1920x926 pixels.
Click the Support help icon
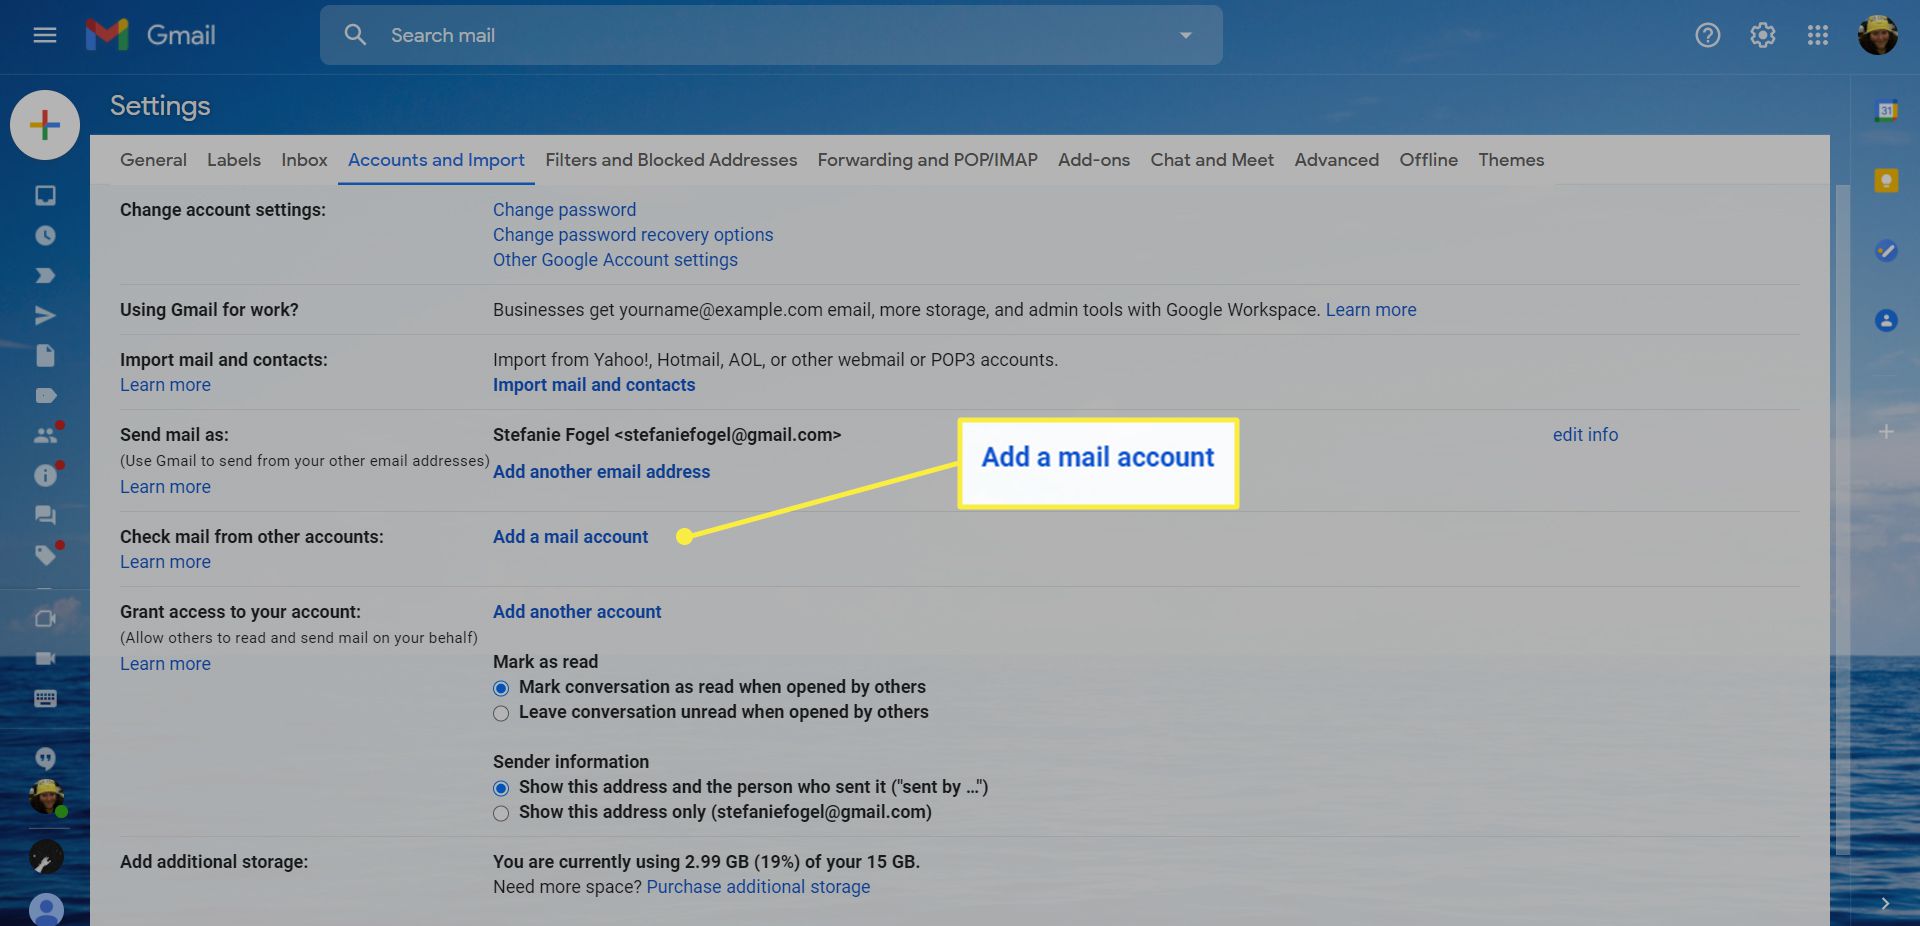[x=1707, y=35]
